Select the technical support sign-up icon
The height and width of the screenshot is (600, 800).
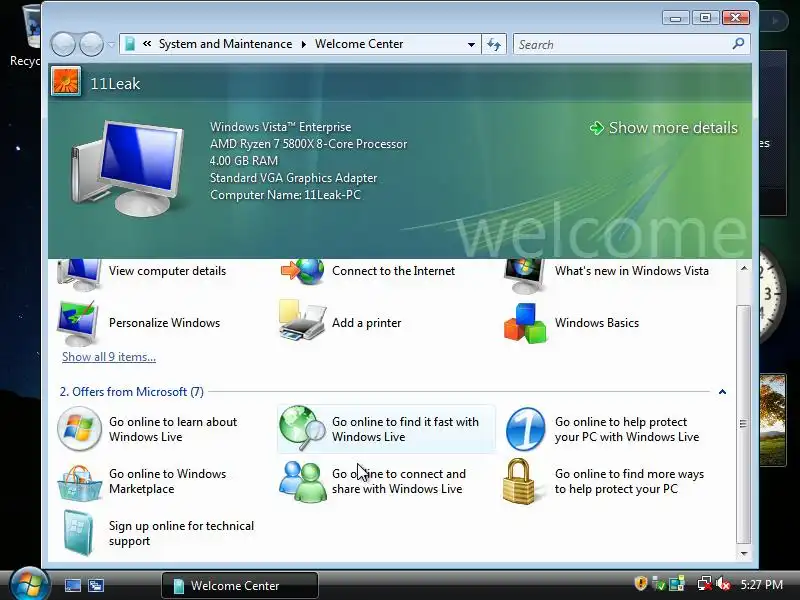(x=79, y=533)
